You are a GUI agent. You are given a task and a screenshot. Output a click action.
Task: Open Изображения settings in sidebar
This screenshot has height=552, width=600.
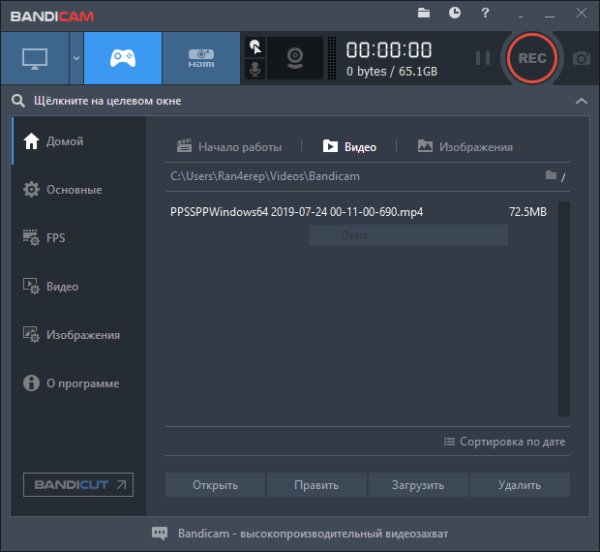79,335
